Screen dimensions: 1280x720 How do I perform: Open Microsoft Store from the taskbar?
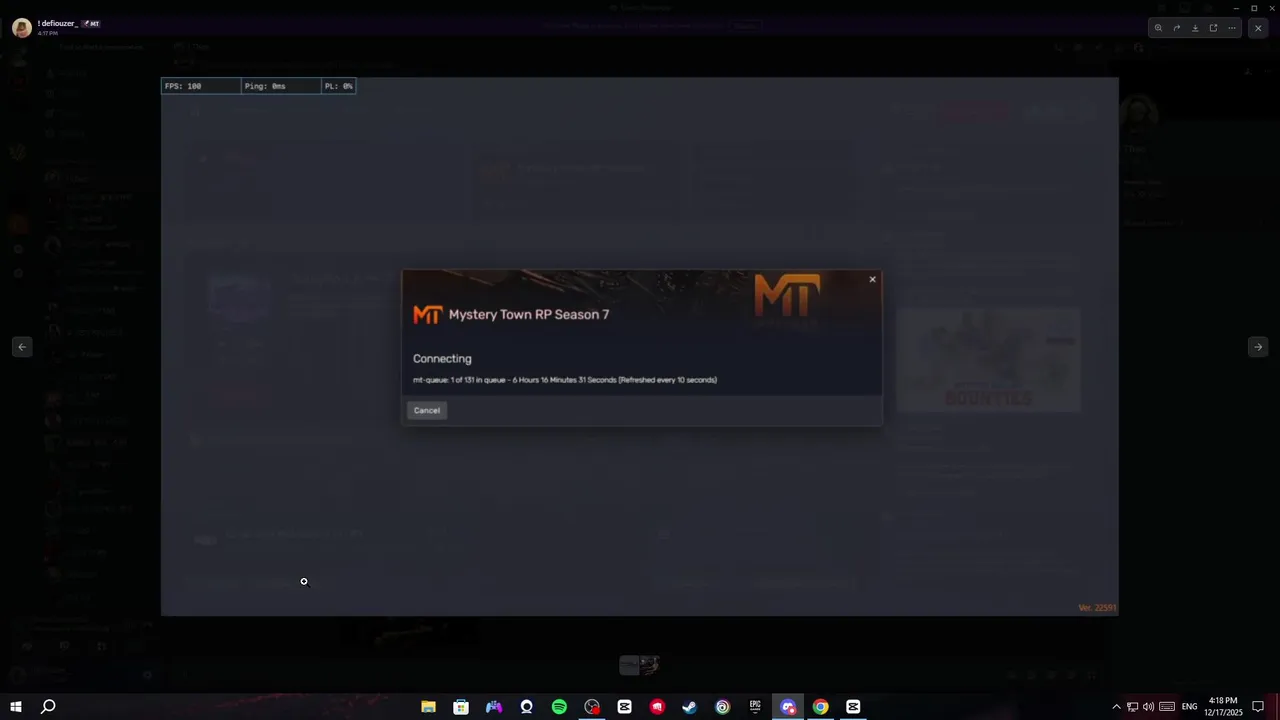pos(461,707)
